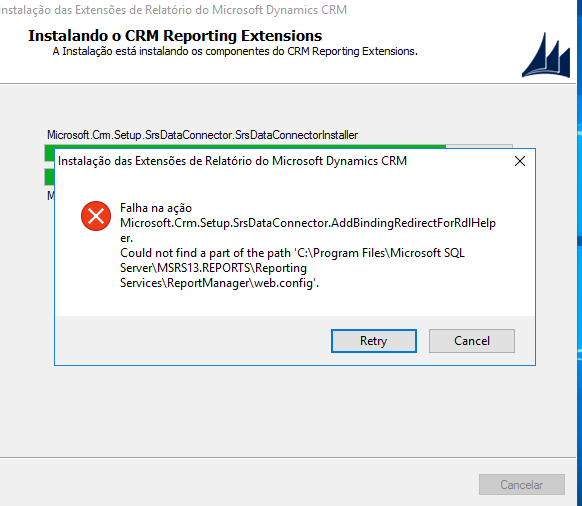This screenshot has width=582, height=506.
Task: Click the 'A Instalação está instalando' subtitle
Action: tap(235, 51)
